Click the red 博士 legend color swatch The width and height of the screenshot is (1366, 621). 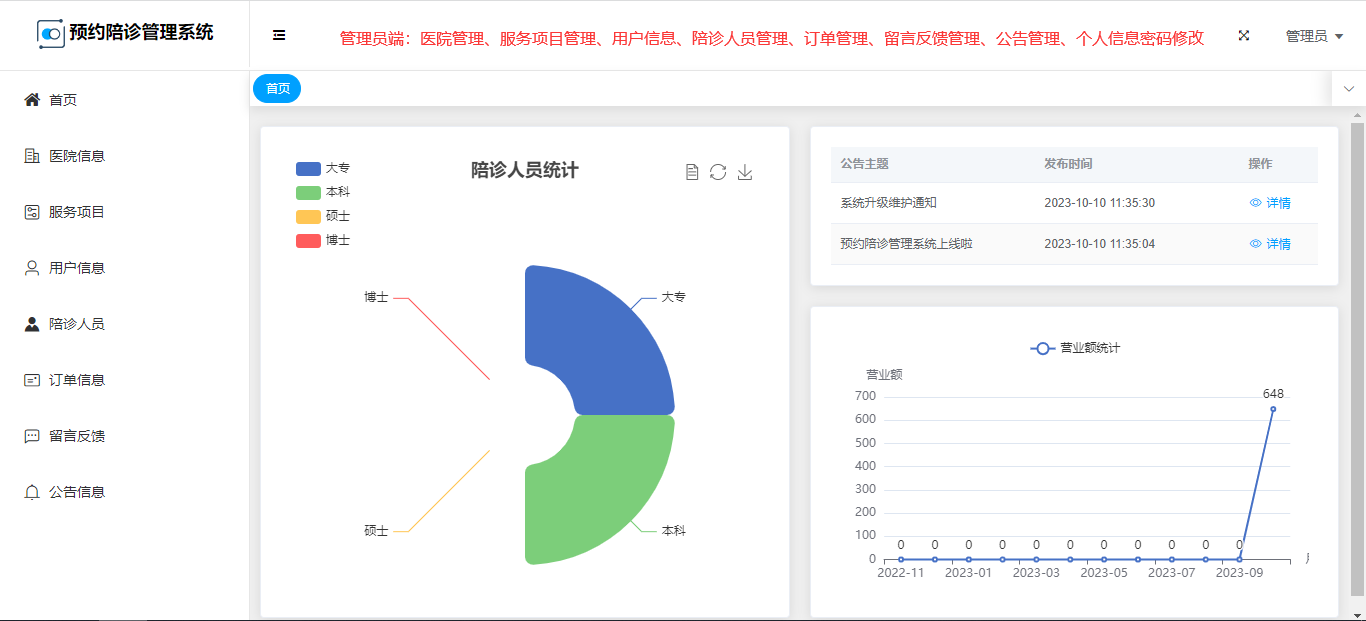point(308,240)
